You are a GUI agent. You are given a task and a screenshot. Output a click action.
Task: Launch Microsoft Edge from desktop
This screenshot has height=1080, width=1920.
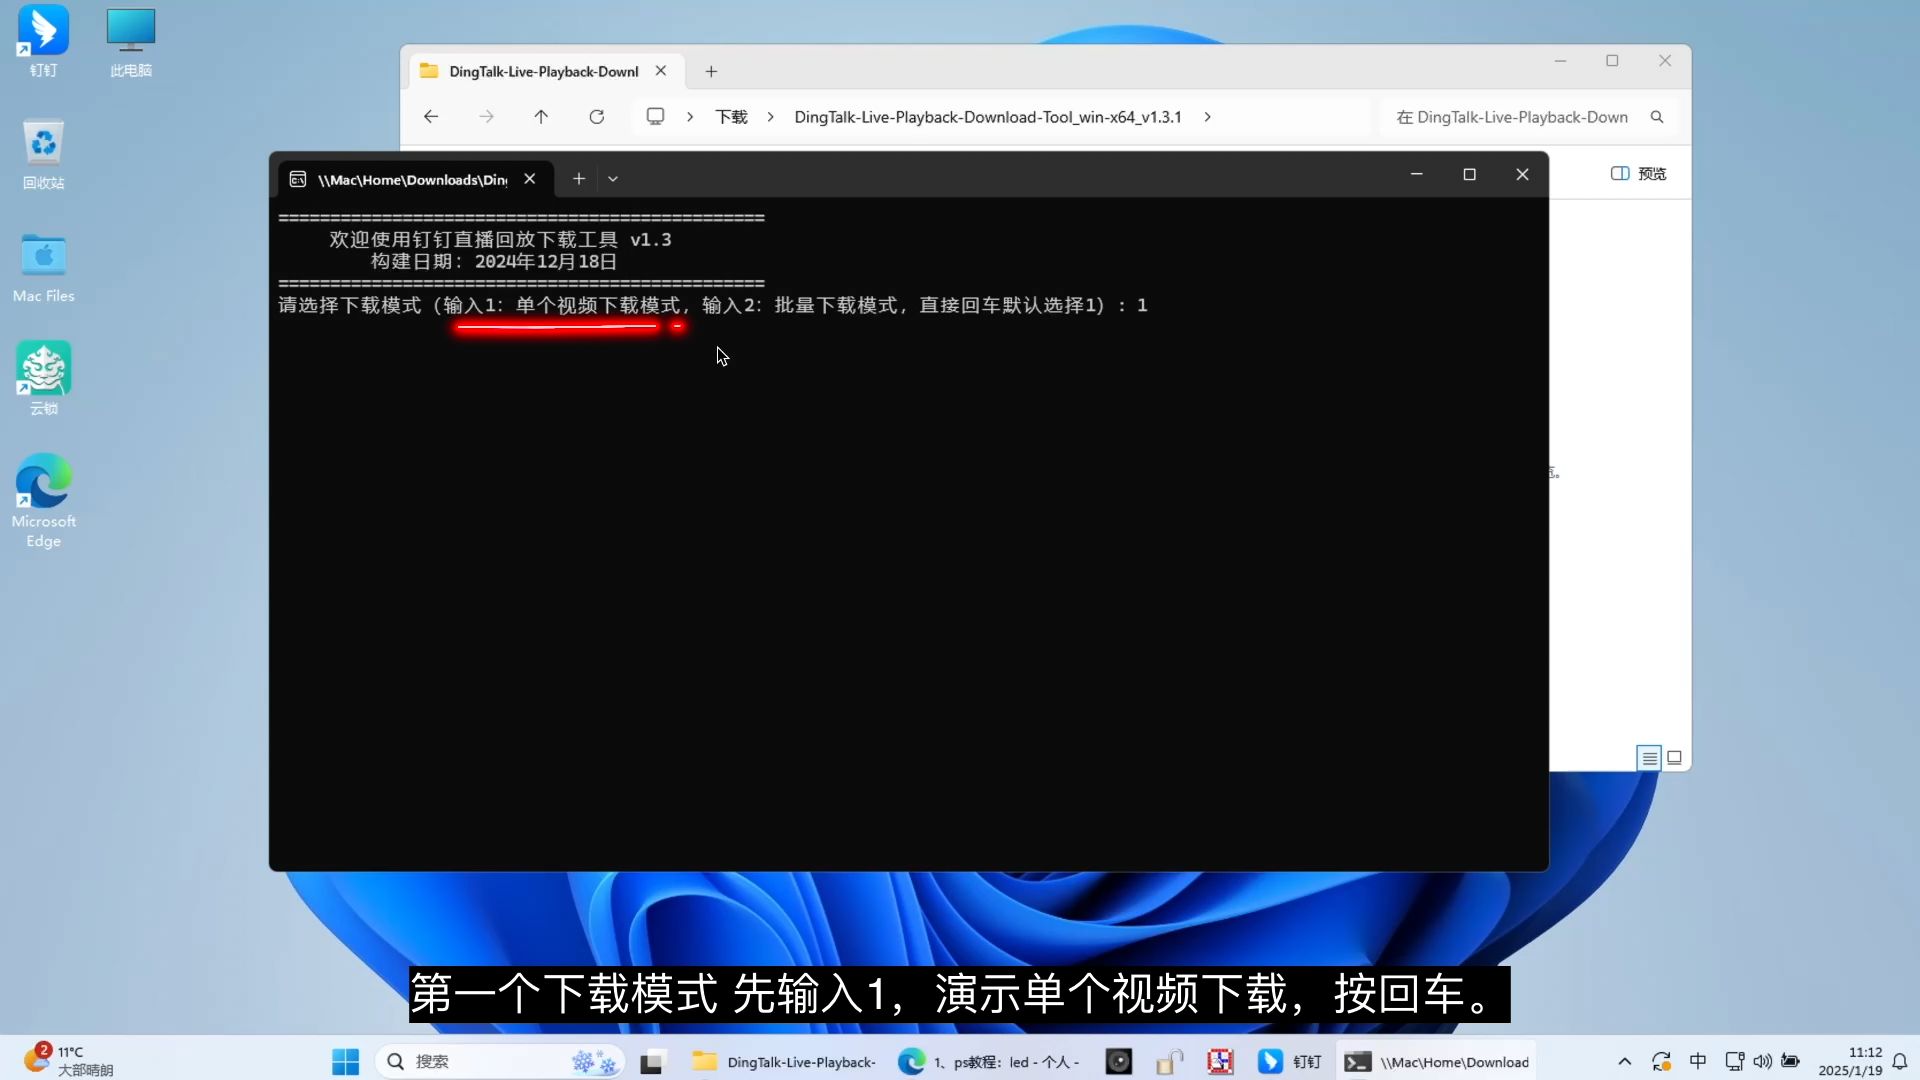43,500
